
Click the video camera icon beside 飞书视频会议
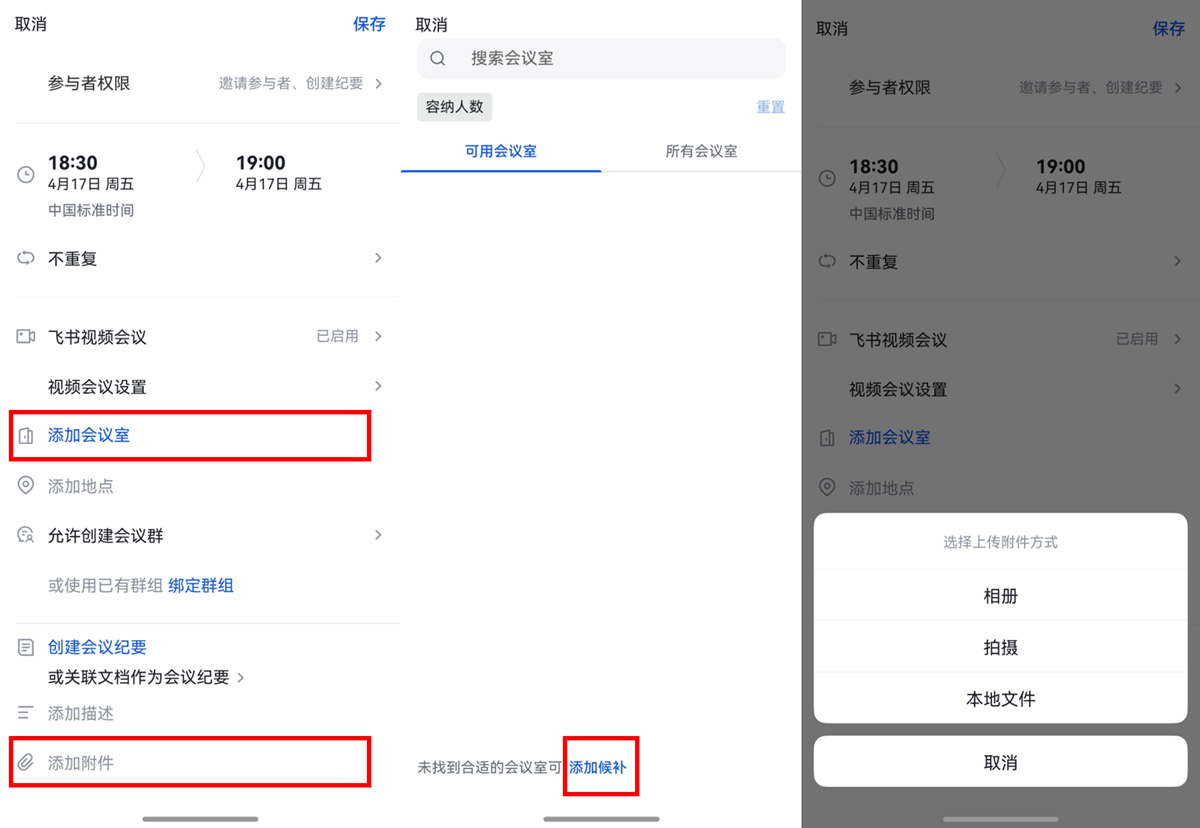pyautogui.click(x=24, y=337)
